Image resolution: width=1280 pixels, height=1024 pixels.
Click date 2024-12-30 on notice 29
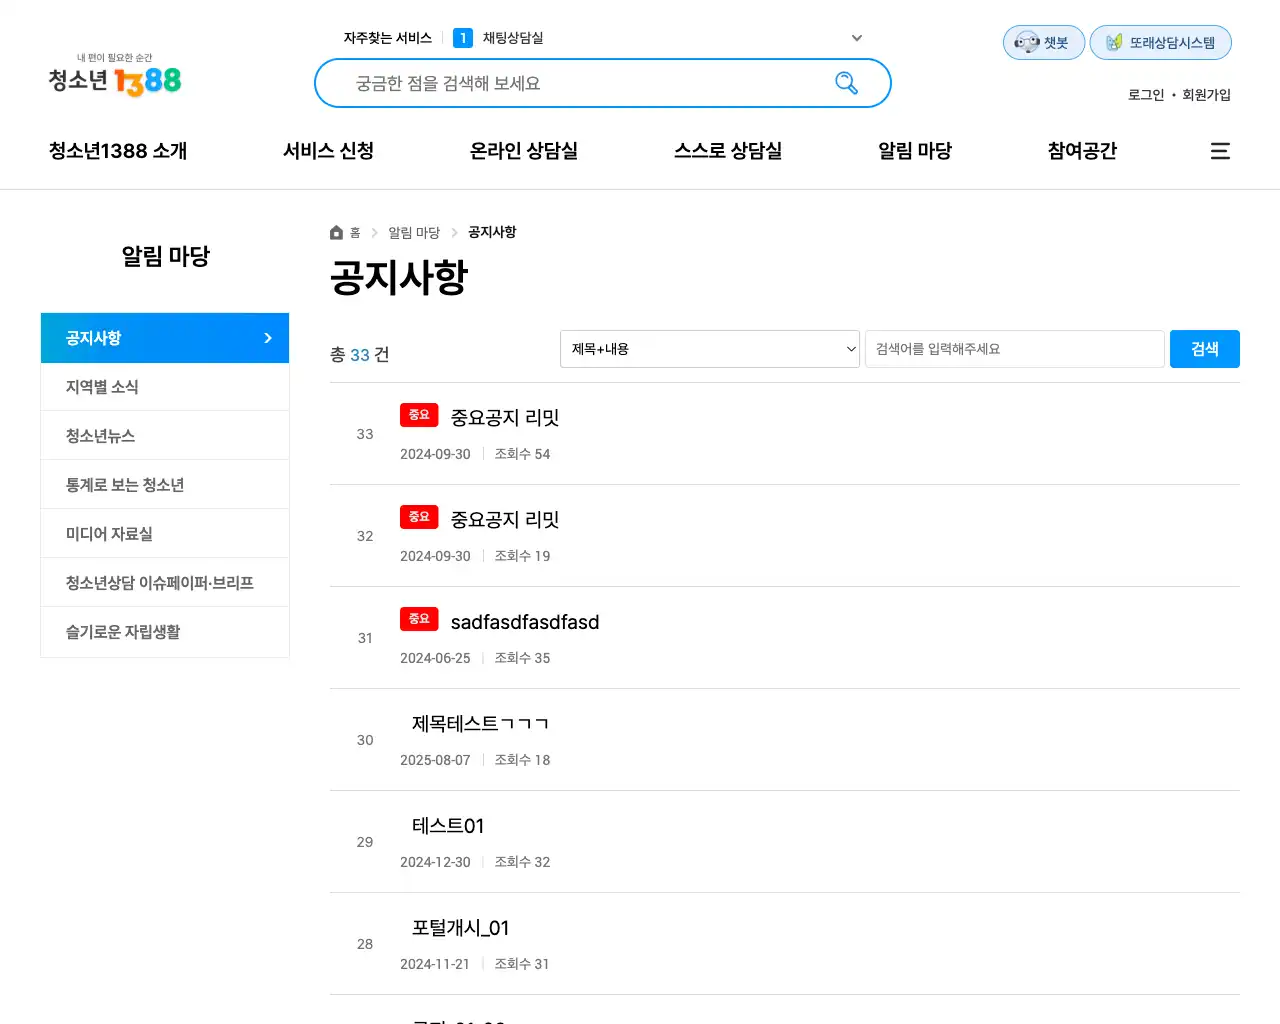[x=435, y=862]
